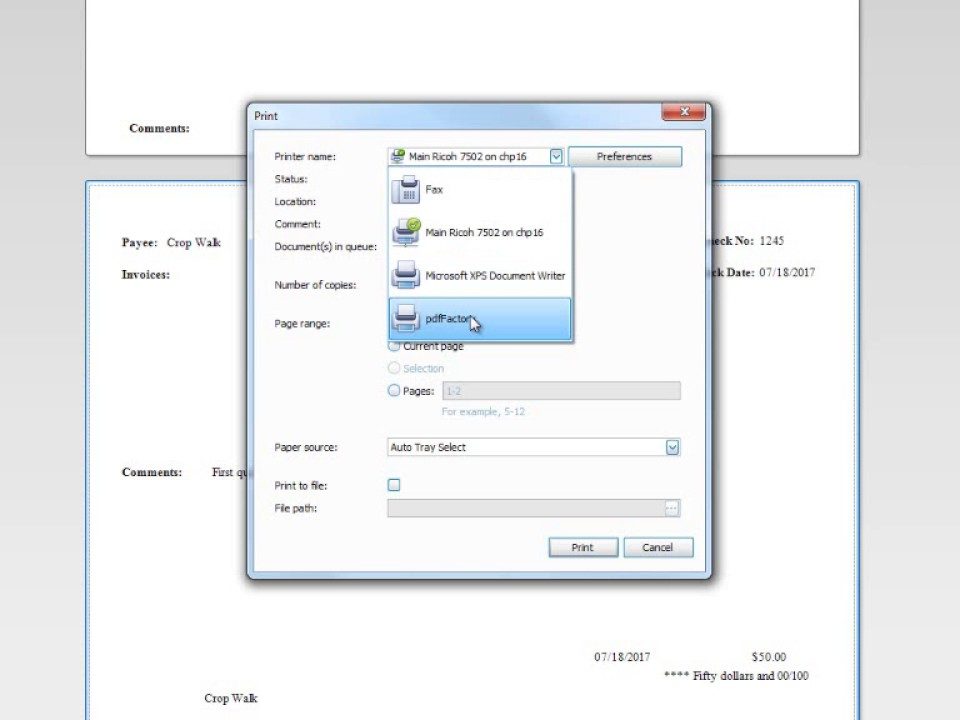Image resolution: width=960 pixels, height=720 pixels.
Task: Click the browse ellipsis button beside File path
Action: pyautogui.click(x=672, y=509)
